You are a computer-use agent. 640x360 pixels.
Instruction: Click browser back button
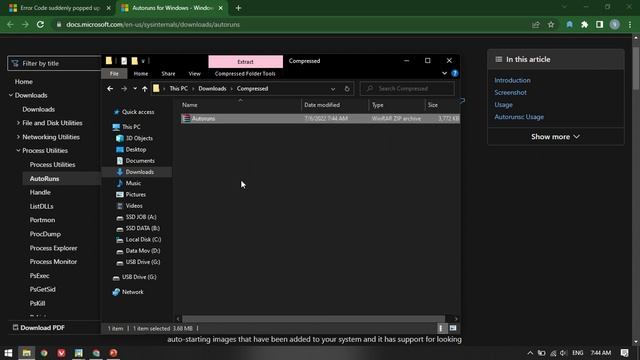pyautogui.click(x=10, y=24)
